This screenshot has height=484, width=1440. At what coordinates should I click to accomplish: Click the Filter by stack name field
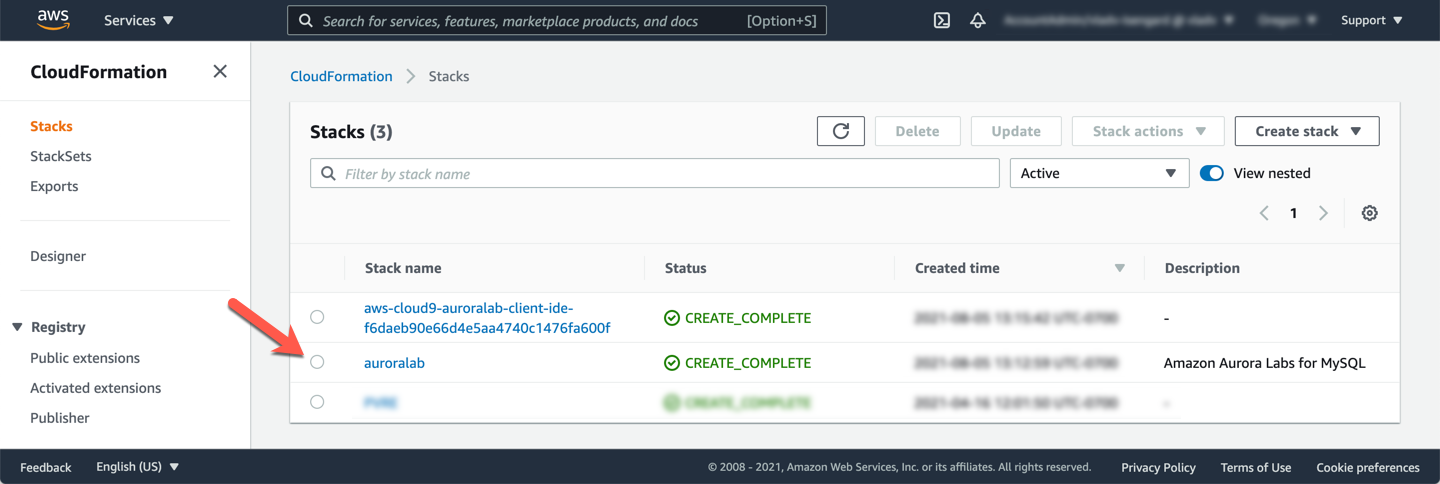[x=660, y=173]
